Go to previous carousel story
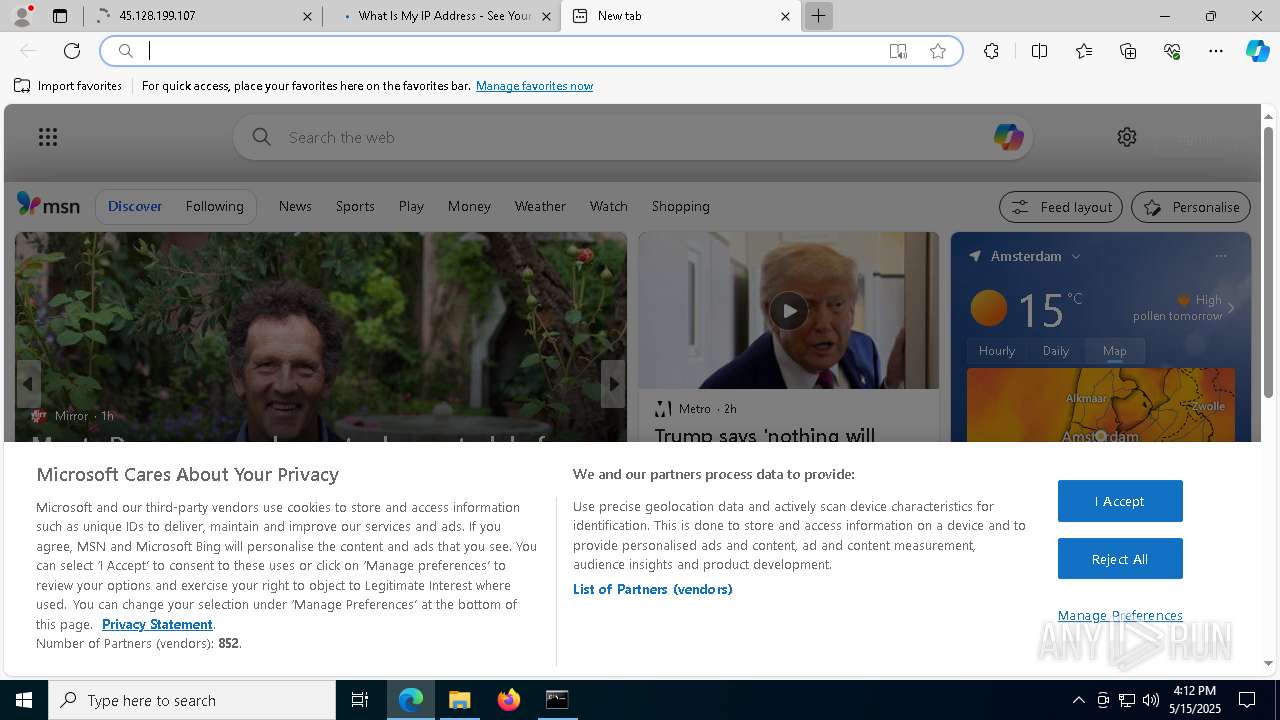The width and height of the screenshot is (1280, 720). (x=28, y=384)
